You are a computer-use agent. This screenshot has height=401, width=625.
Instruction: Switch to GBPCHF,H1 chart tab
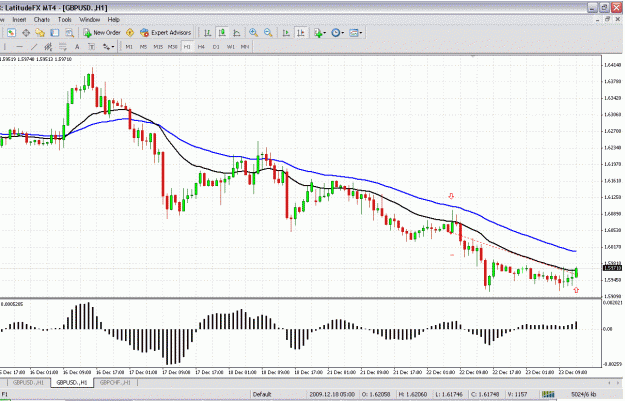[x=115, y=383]
